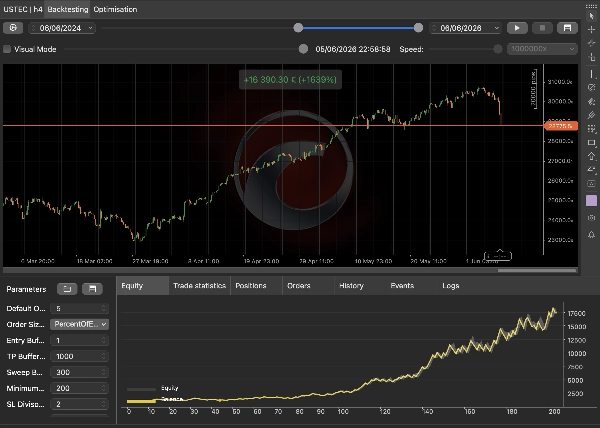Select the rectangle shape drawing tool

point(592,143)
